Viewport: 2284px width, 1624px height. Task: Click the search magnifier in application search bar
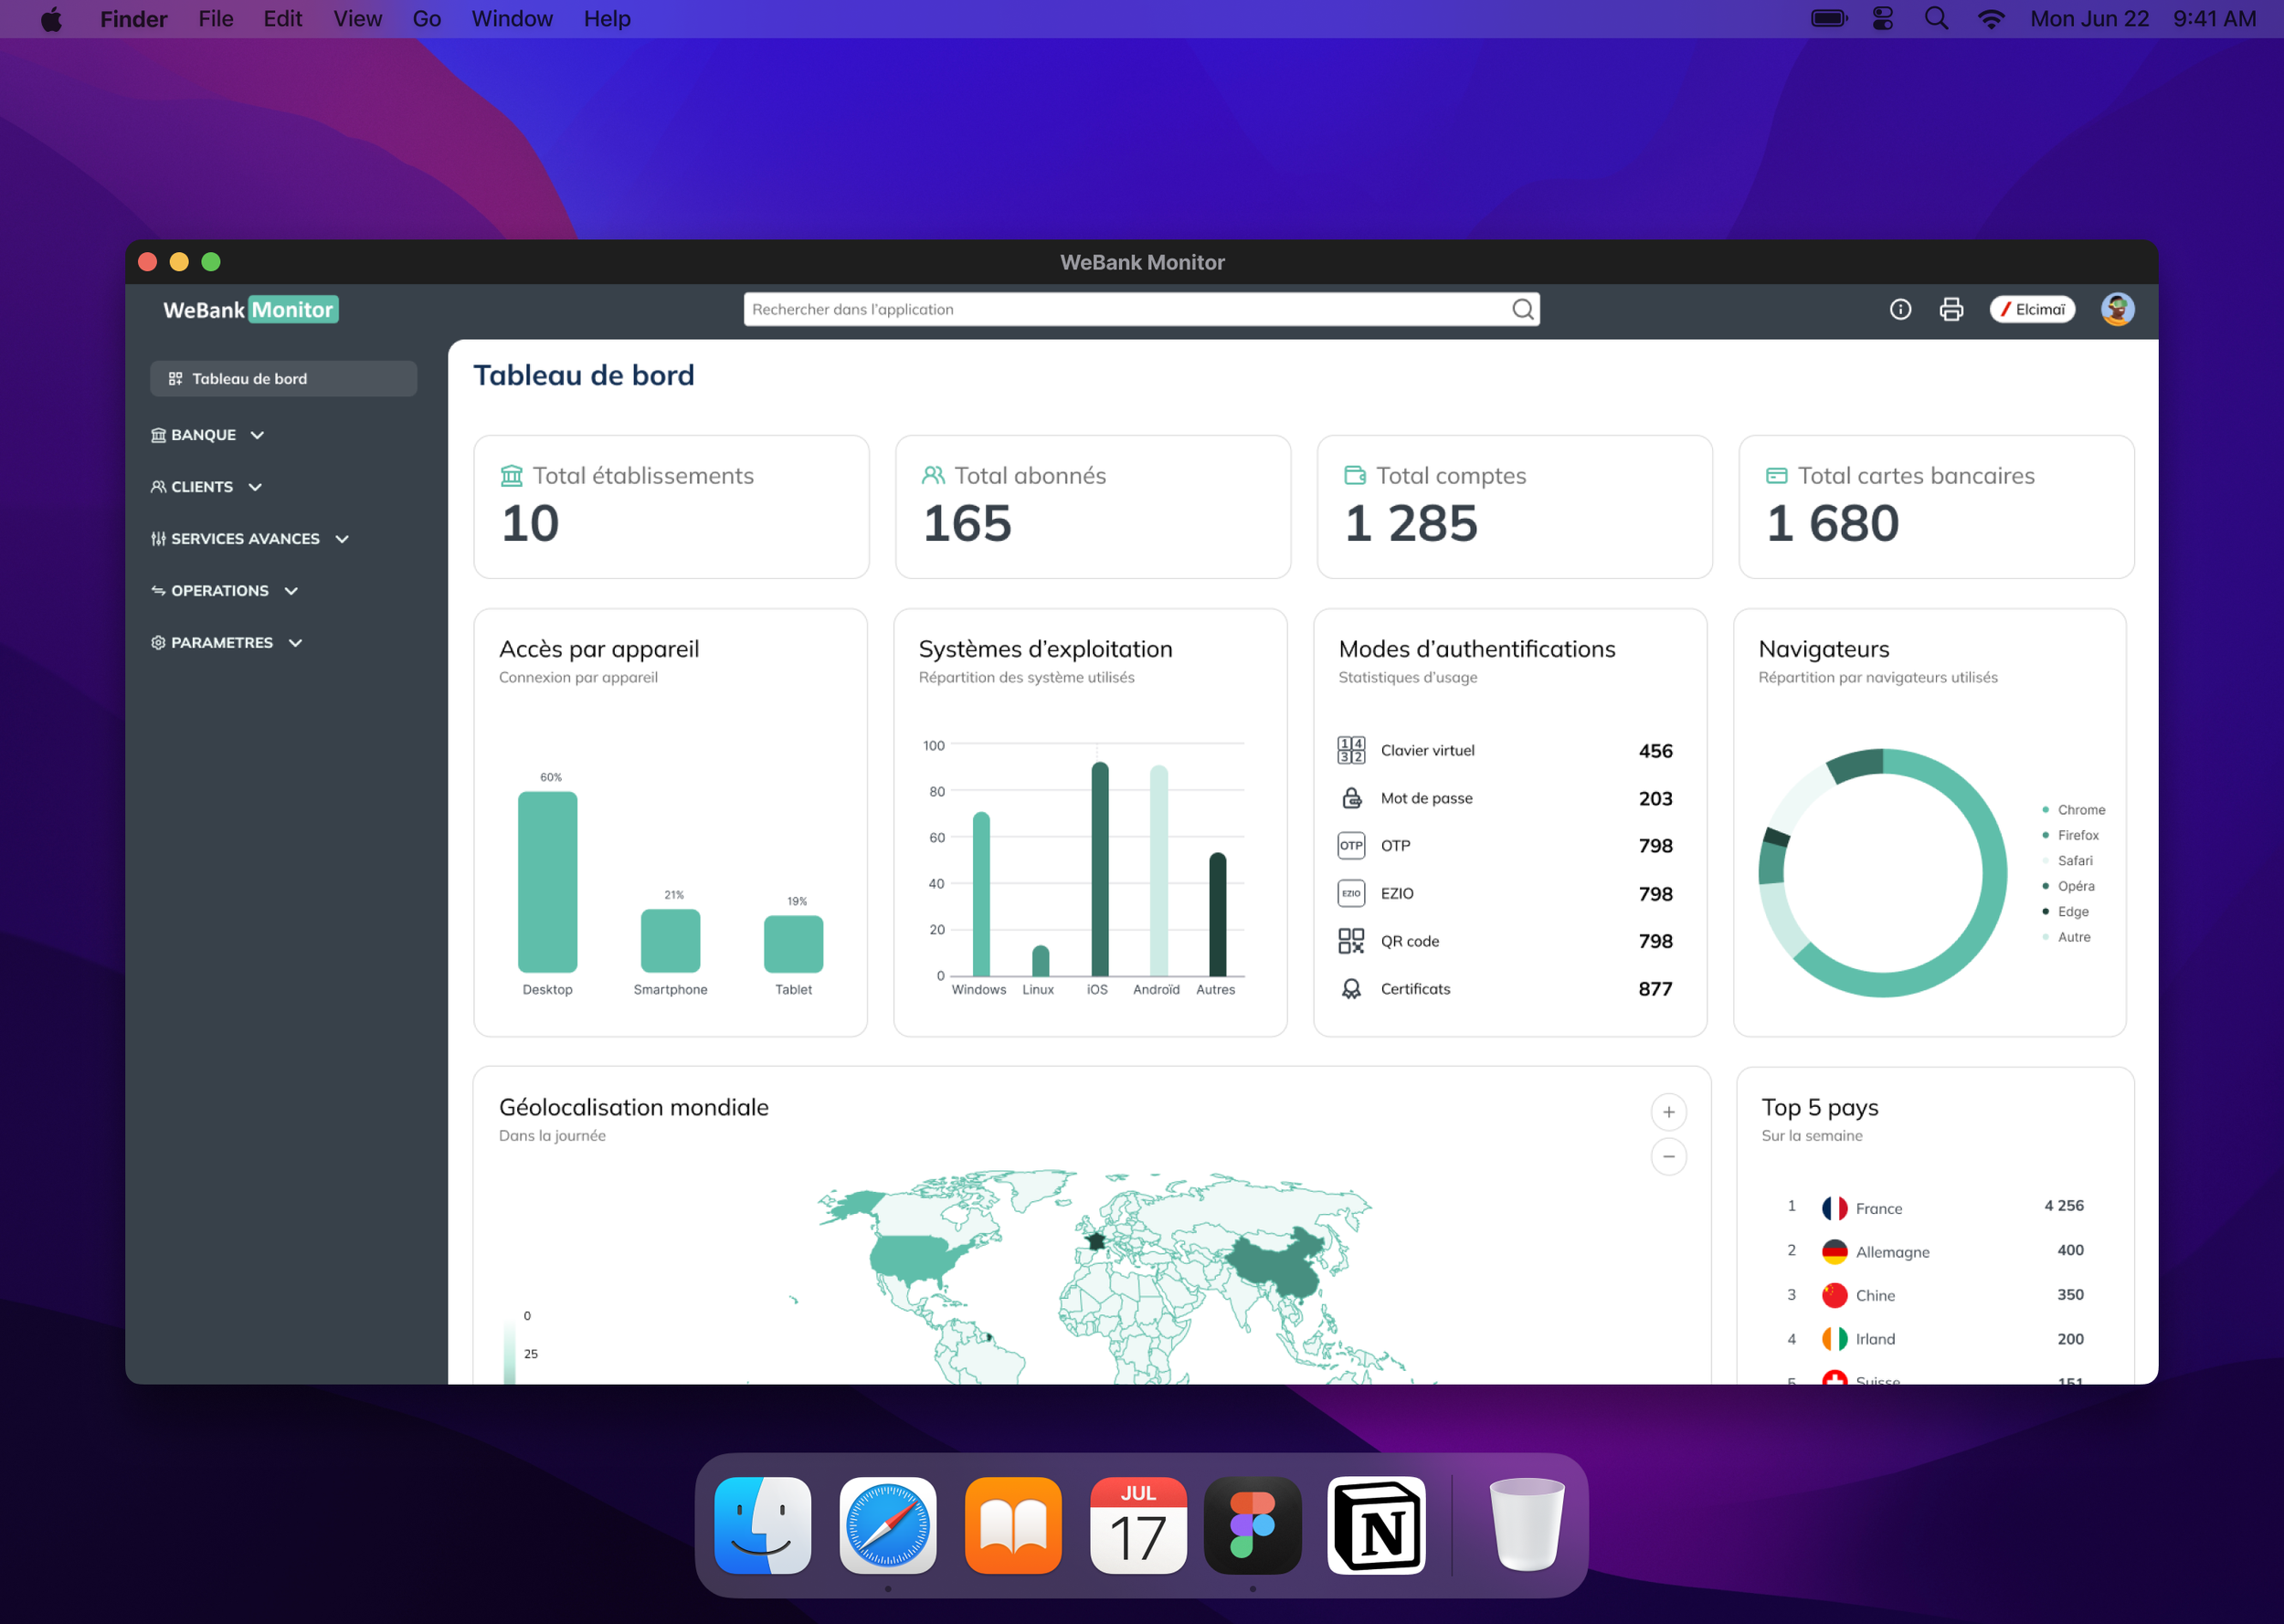click(1522, 310)
